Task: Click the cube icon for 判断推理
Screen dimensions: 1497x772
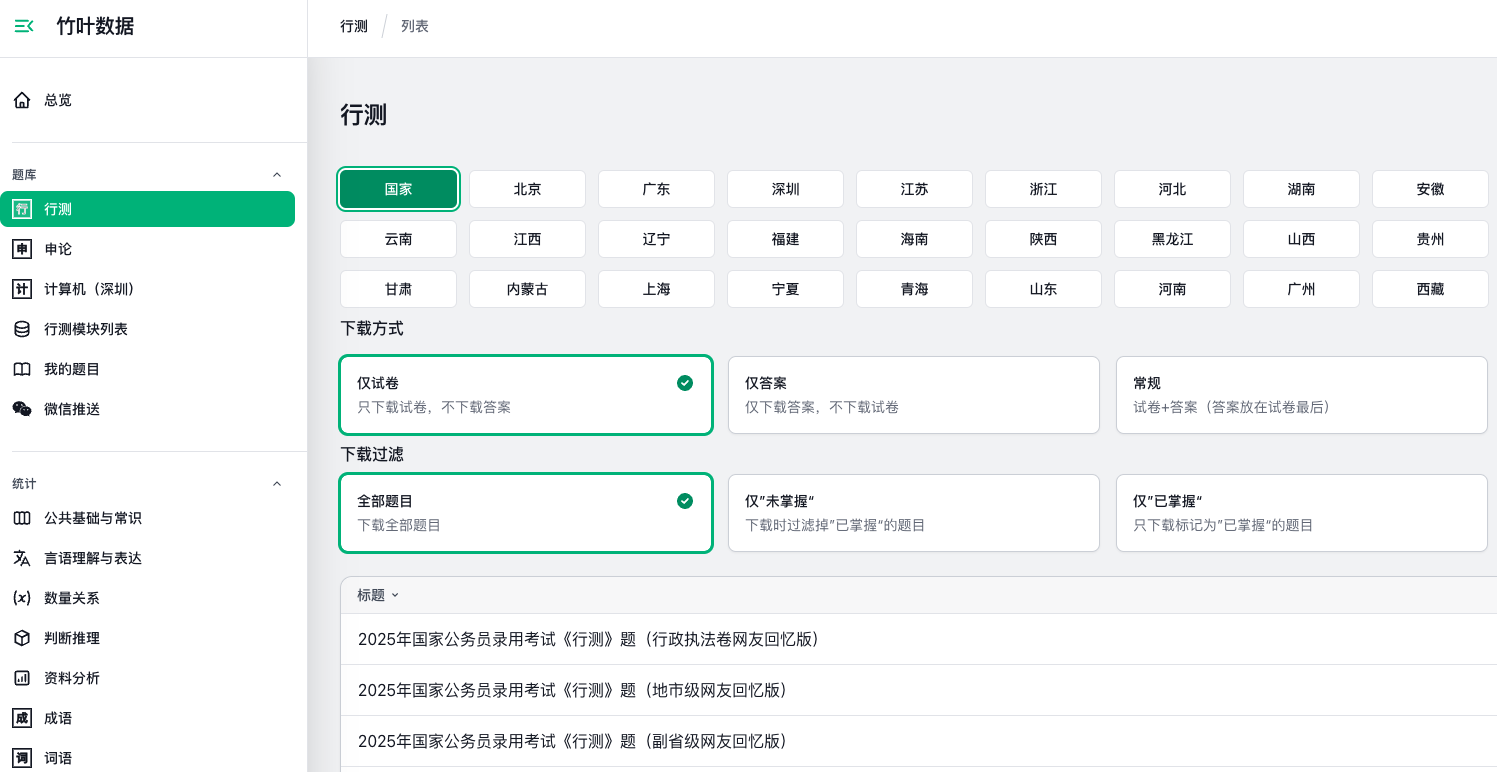Action: [22, 638]
